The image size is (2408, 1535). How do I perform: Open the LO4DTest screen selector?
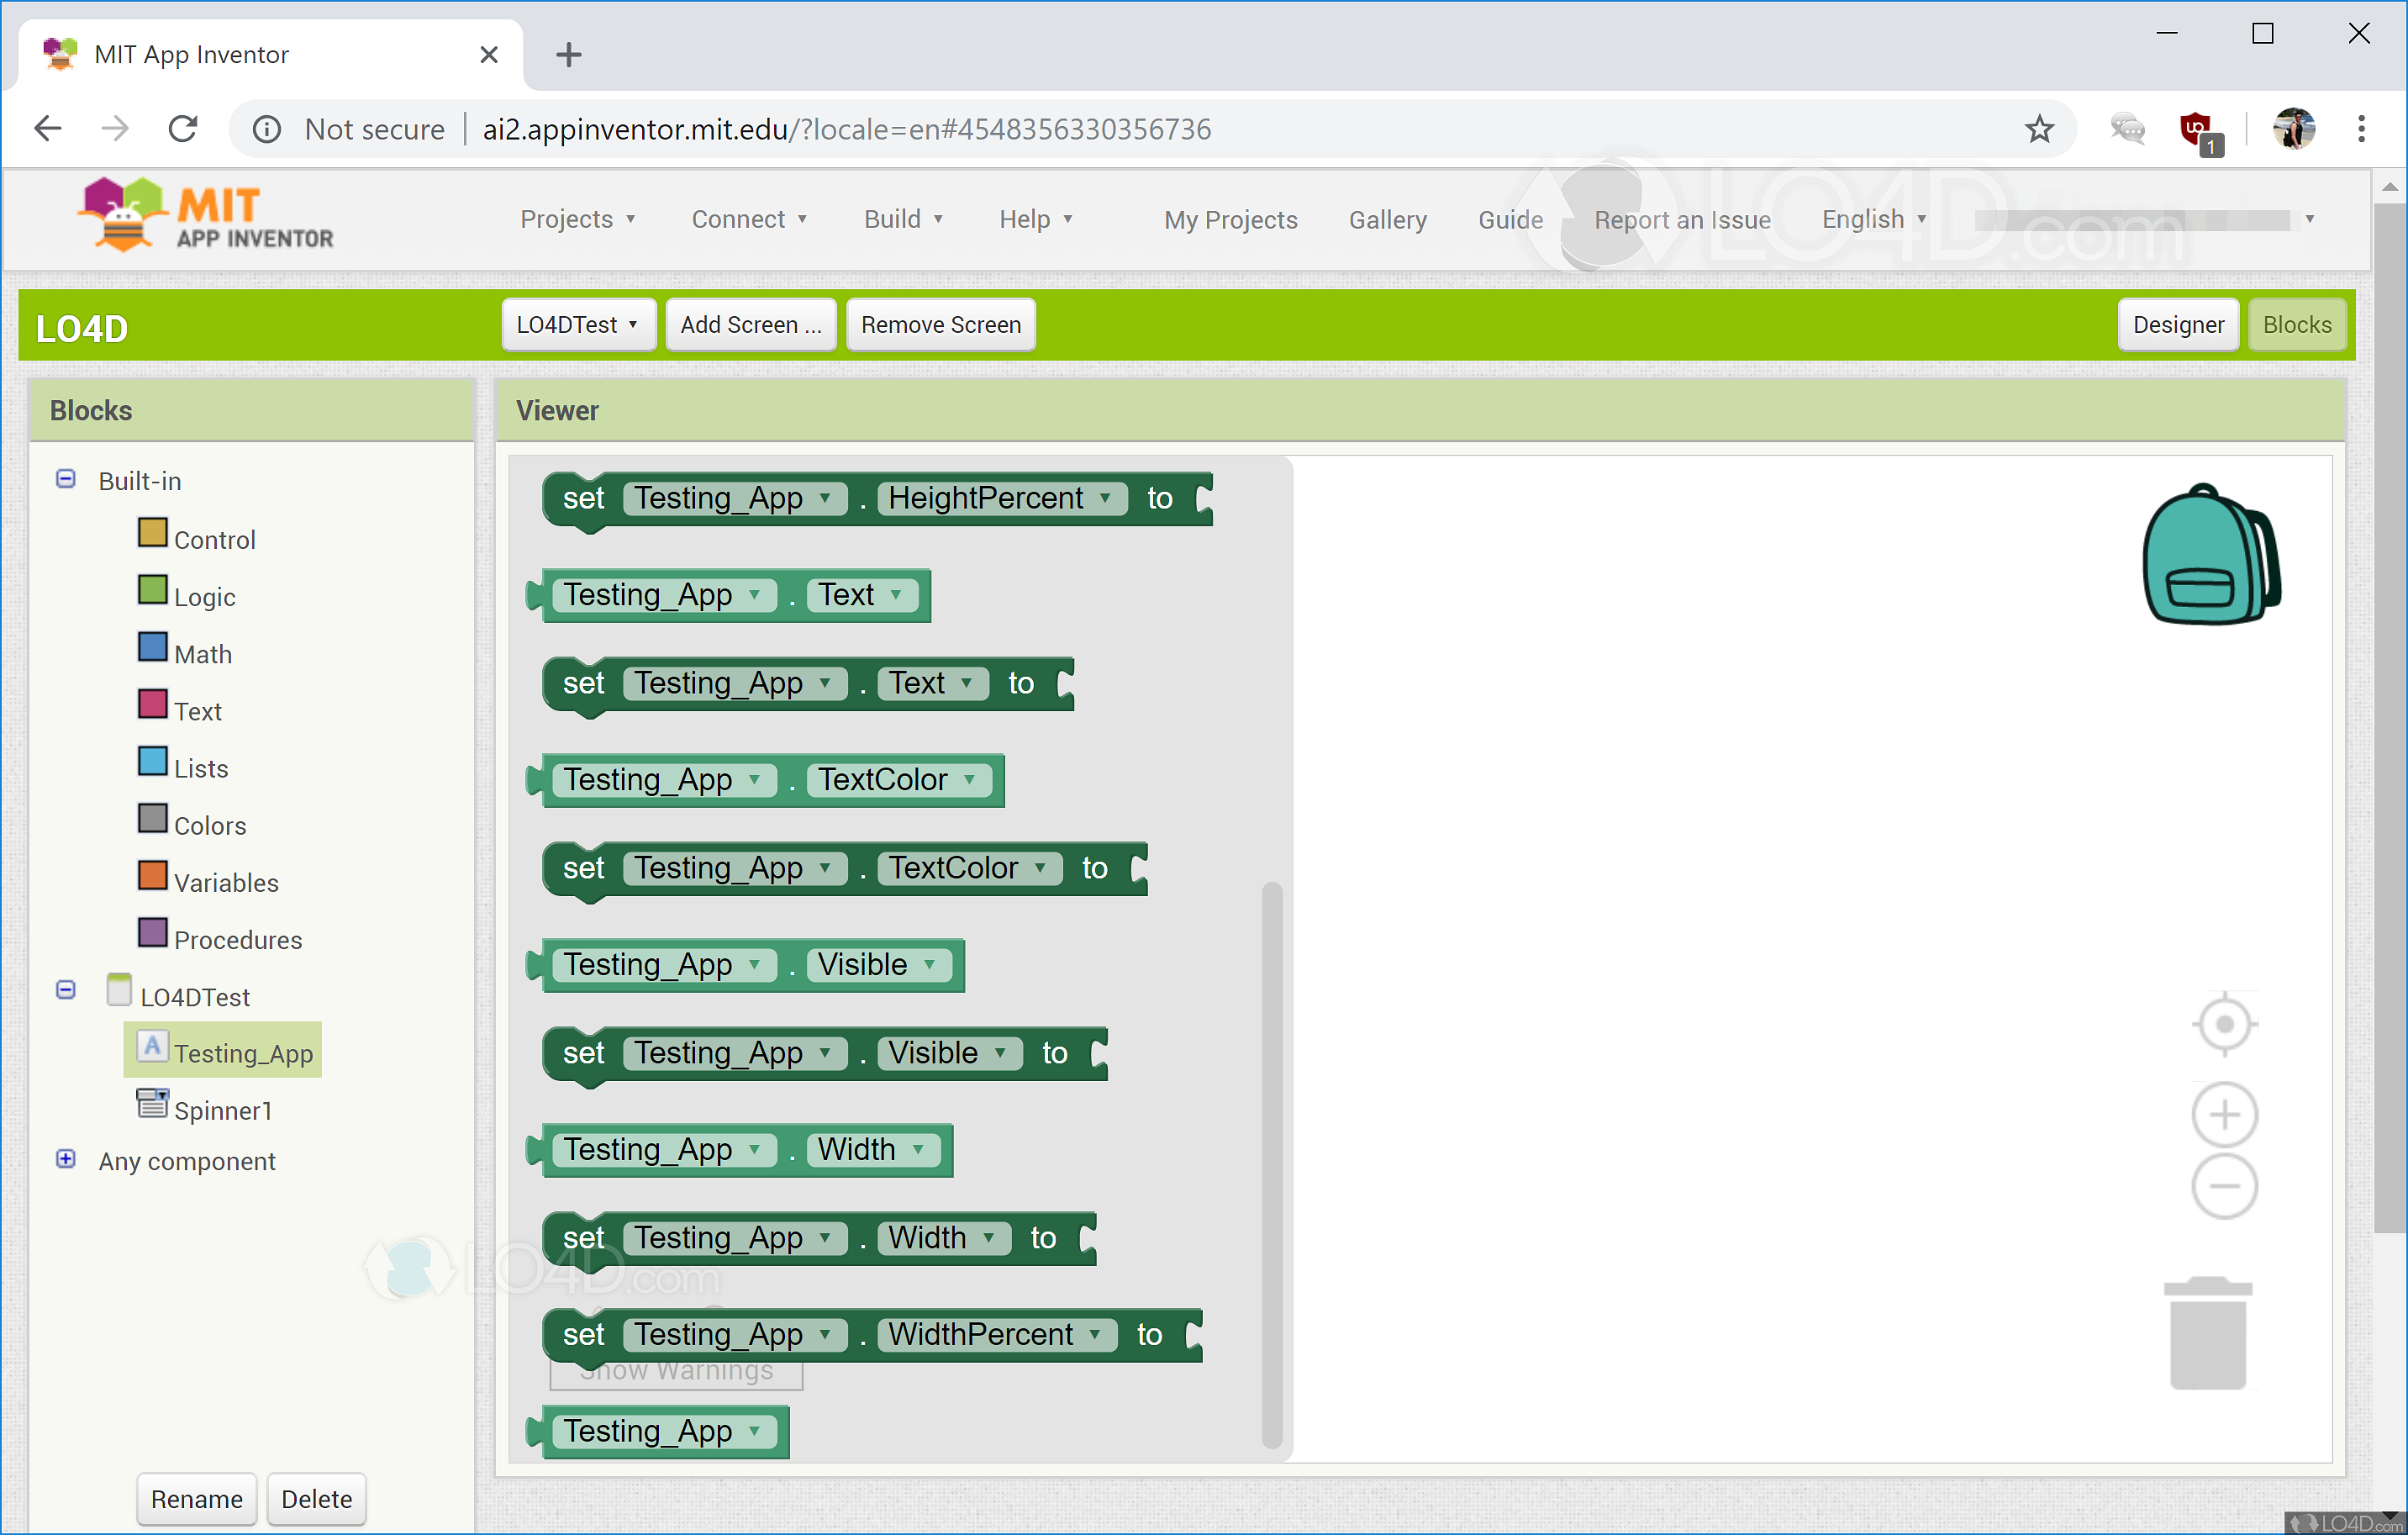[x=578, y=324]
